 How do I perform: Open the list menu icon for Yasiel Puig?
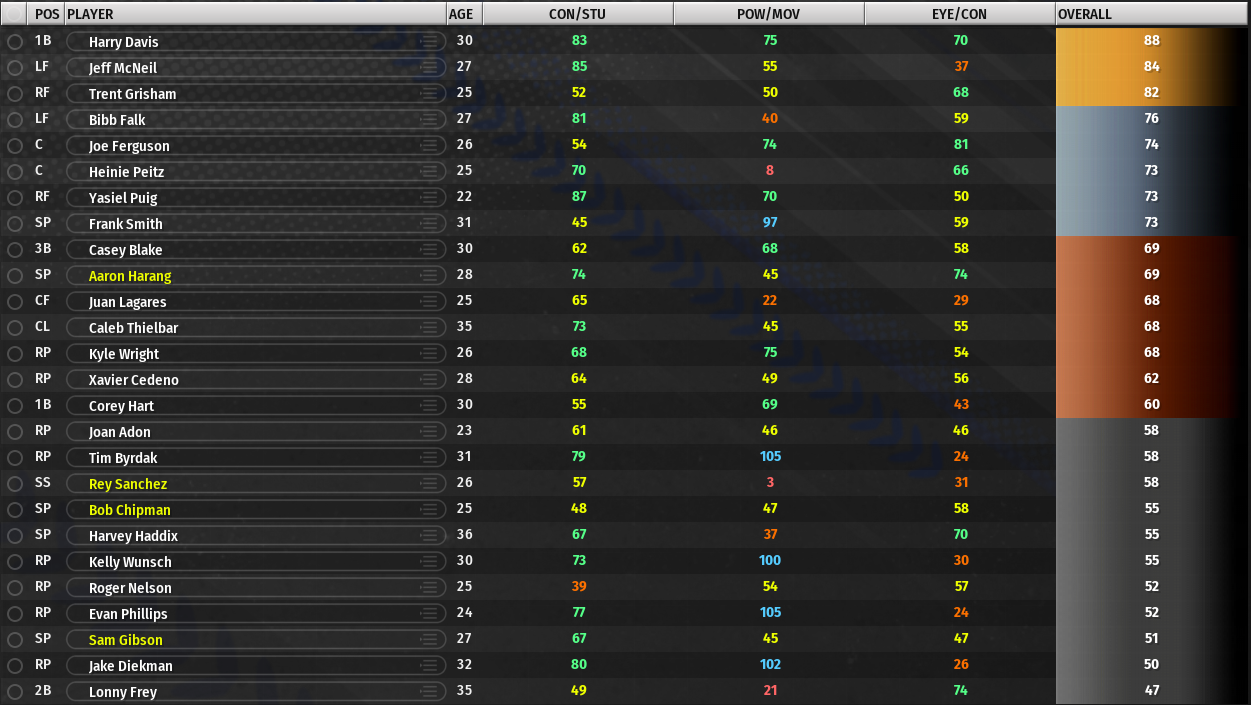430,197
